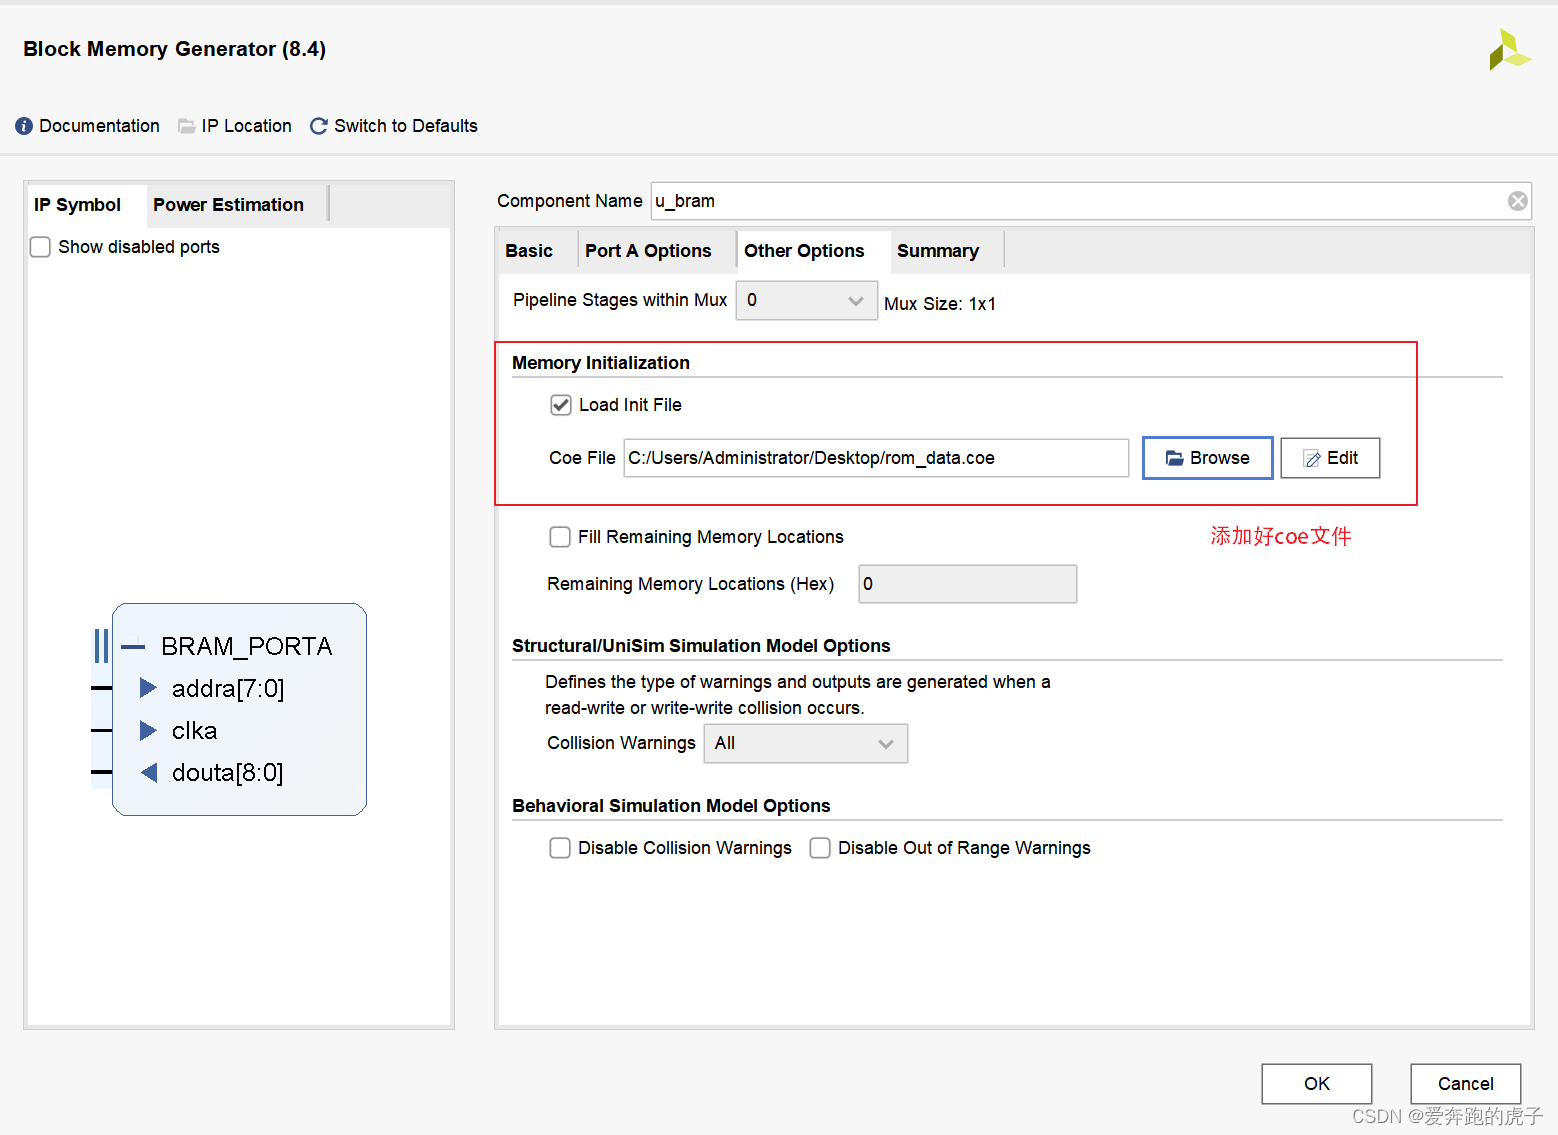Open the Summary tab

[938, 251]
